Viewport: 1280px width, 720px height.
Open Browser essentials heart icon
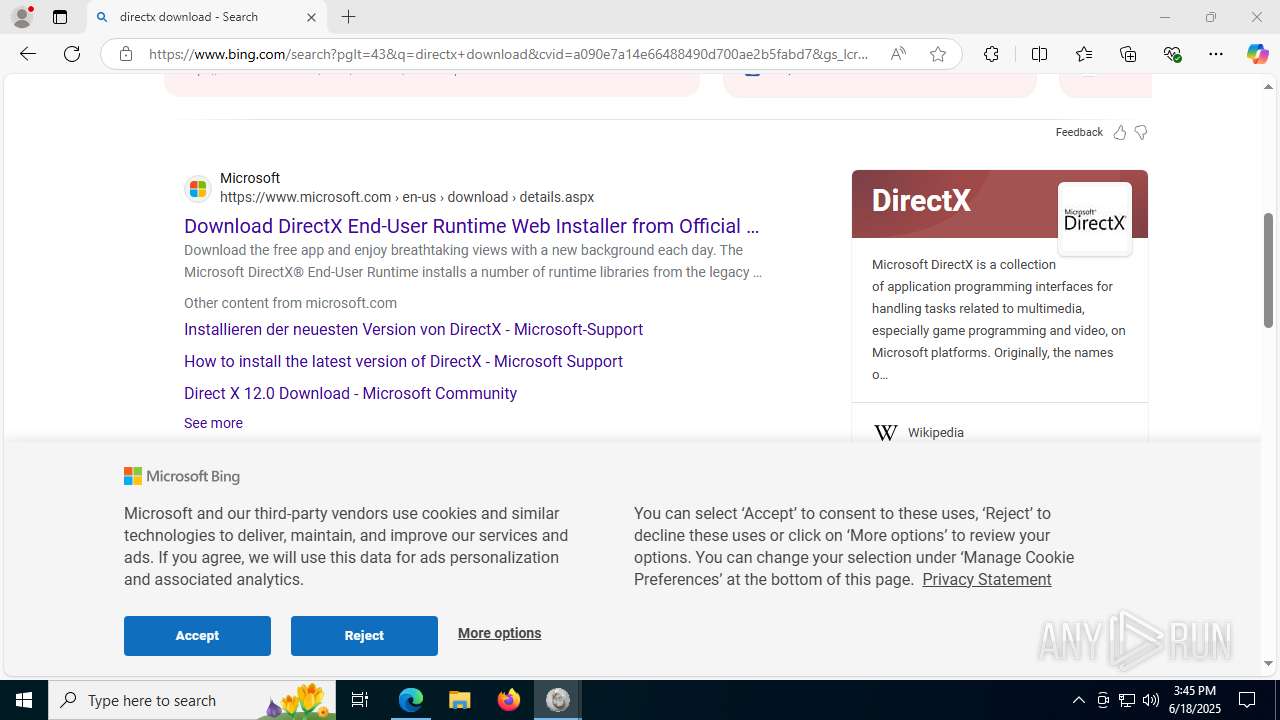coord(1172,54)
